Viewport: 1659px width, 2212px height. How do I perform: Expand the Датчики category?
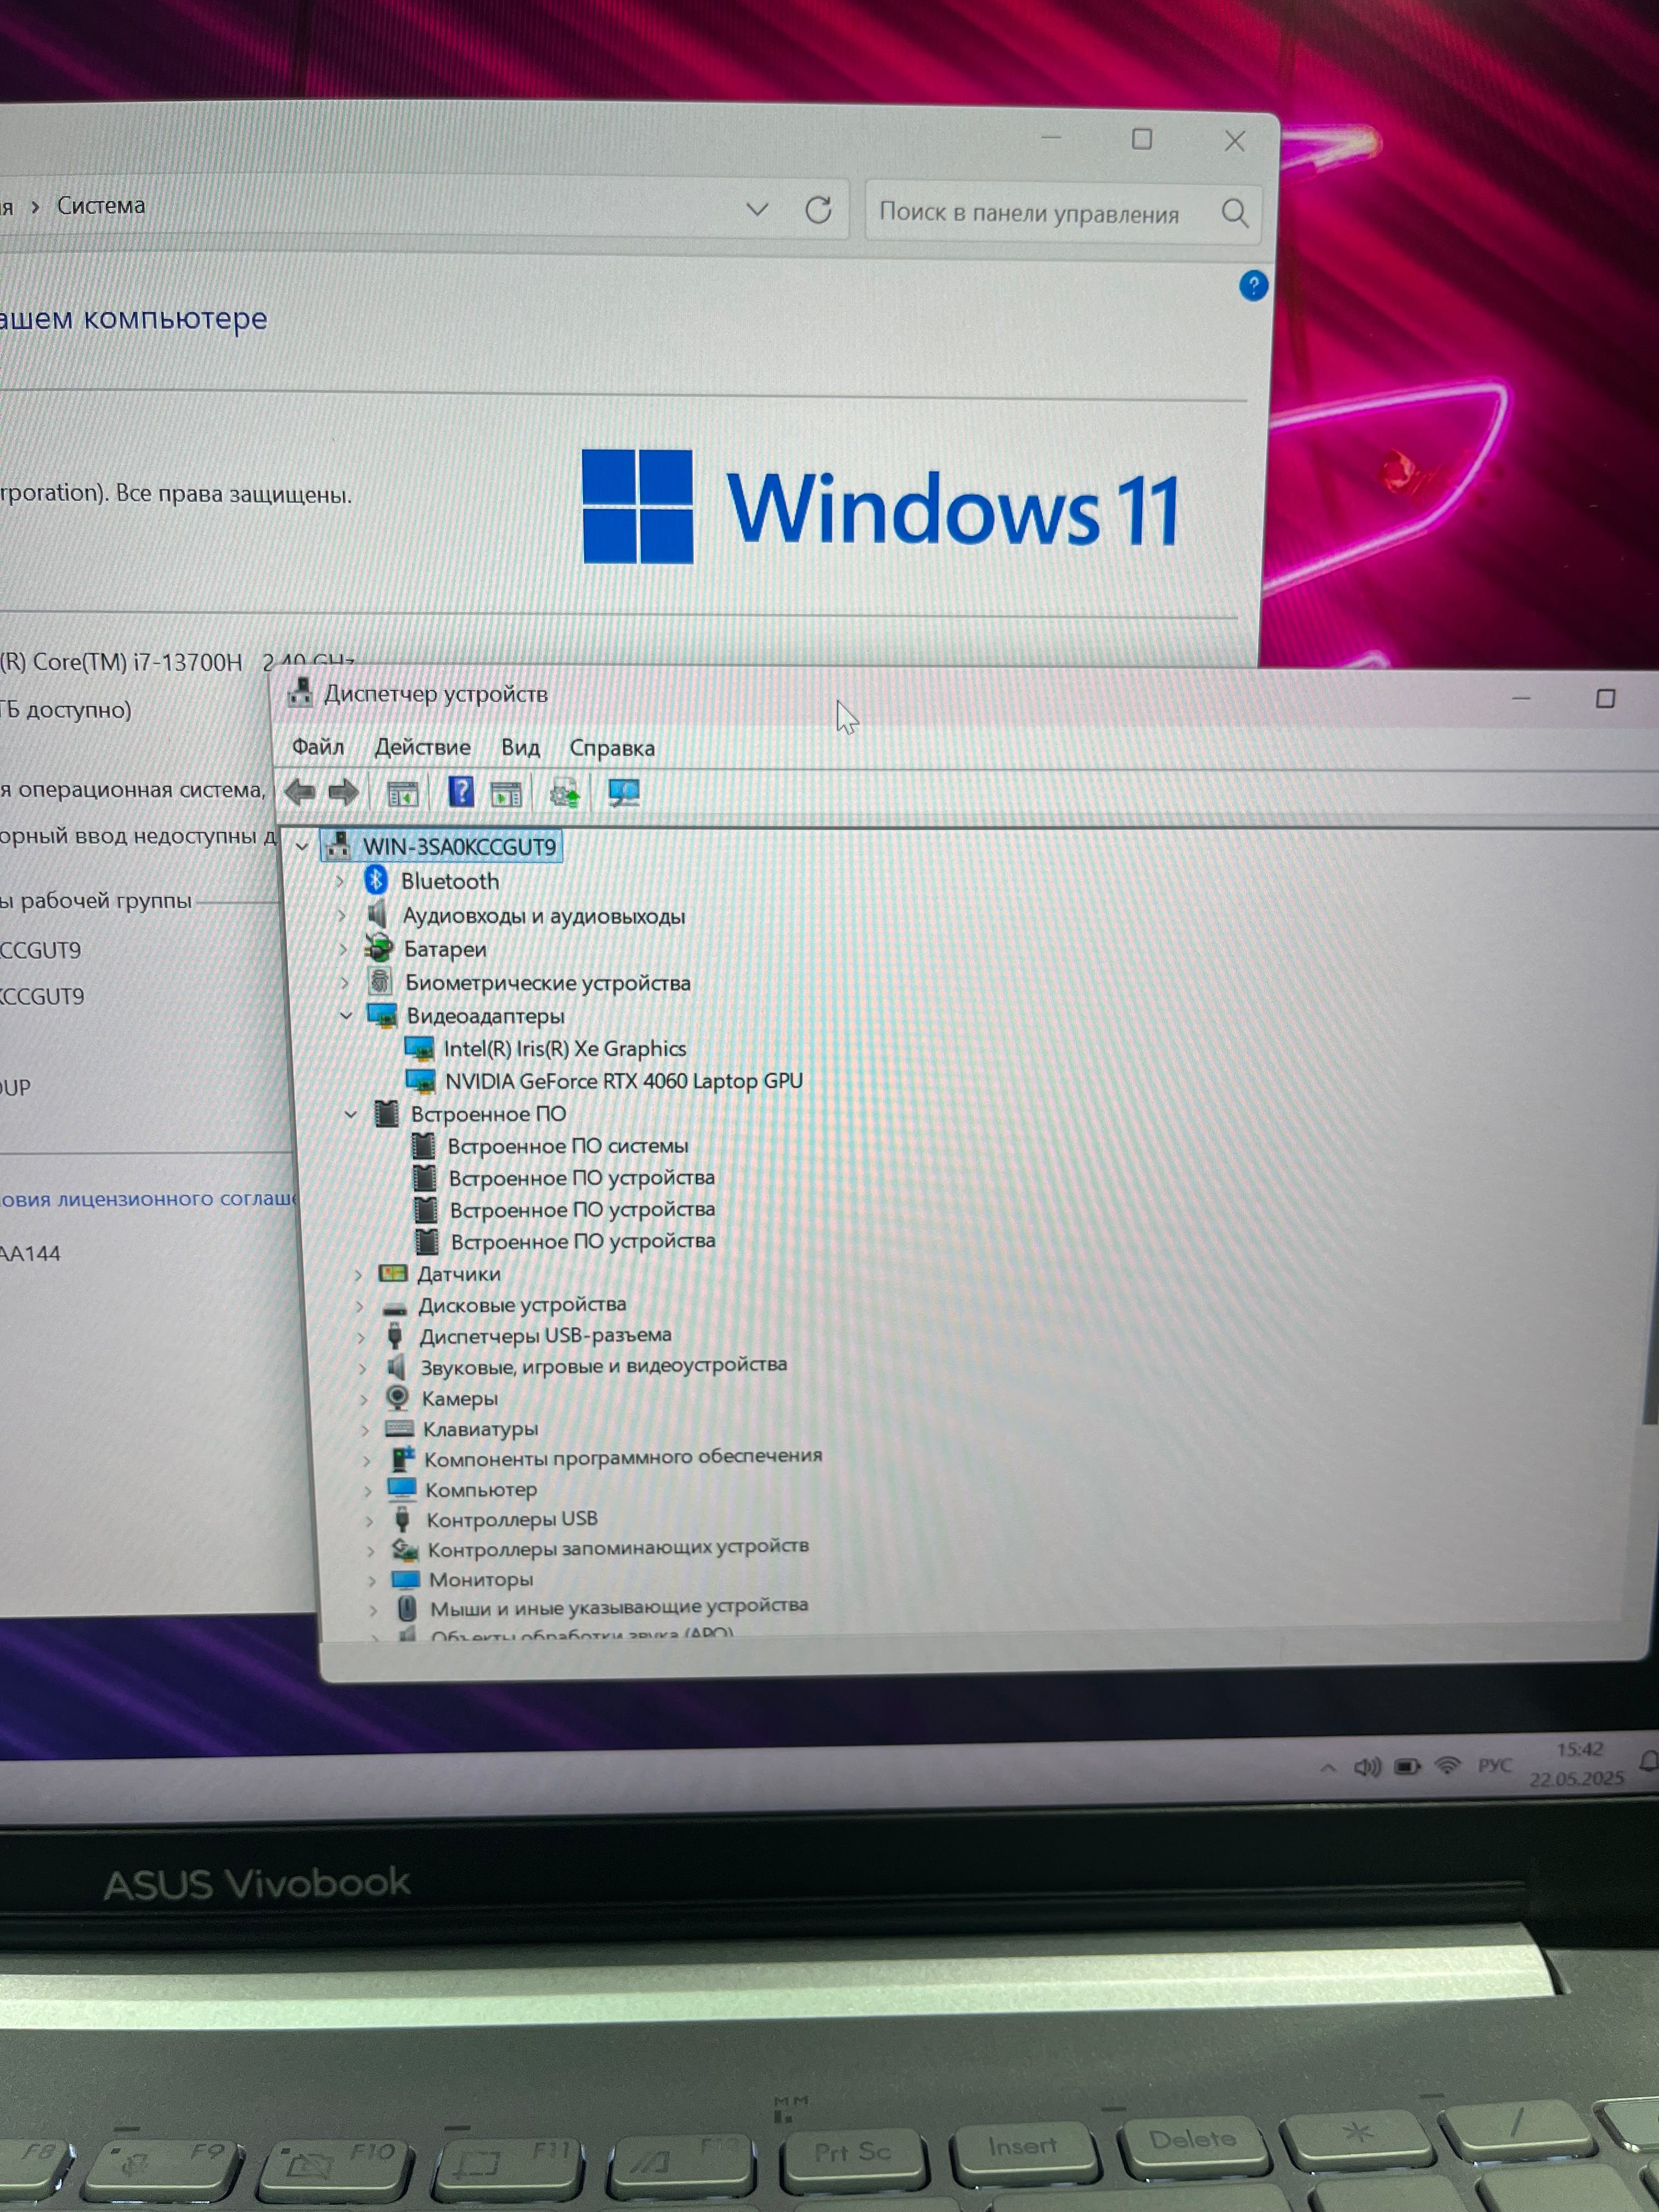[x=357, y=1274]
